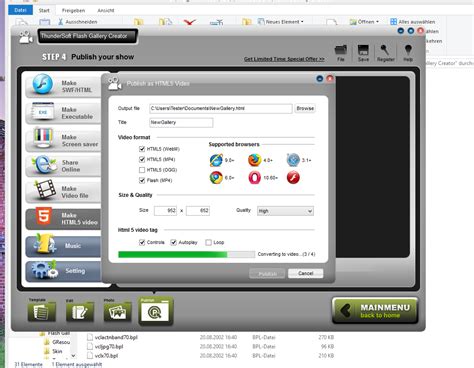Click the Opera 10.60+ browser icon

[x=255, y=178]
